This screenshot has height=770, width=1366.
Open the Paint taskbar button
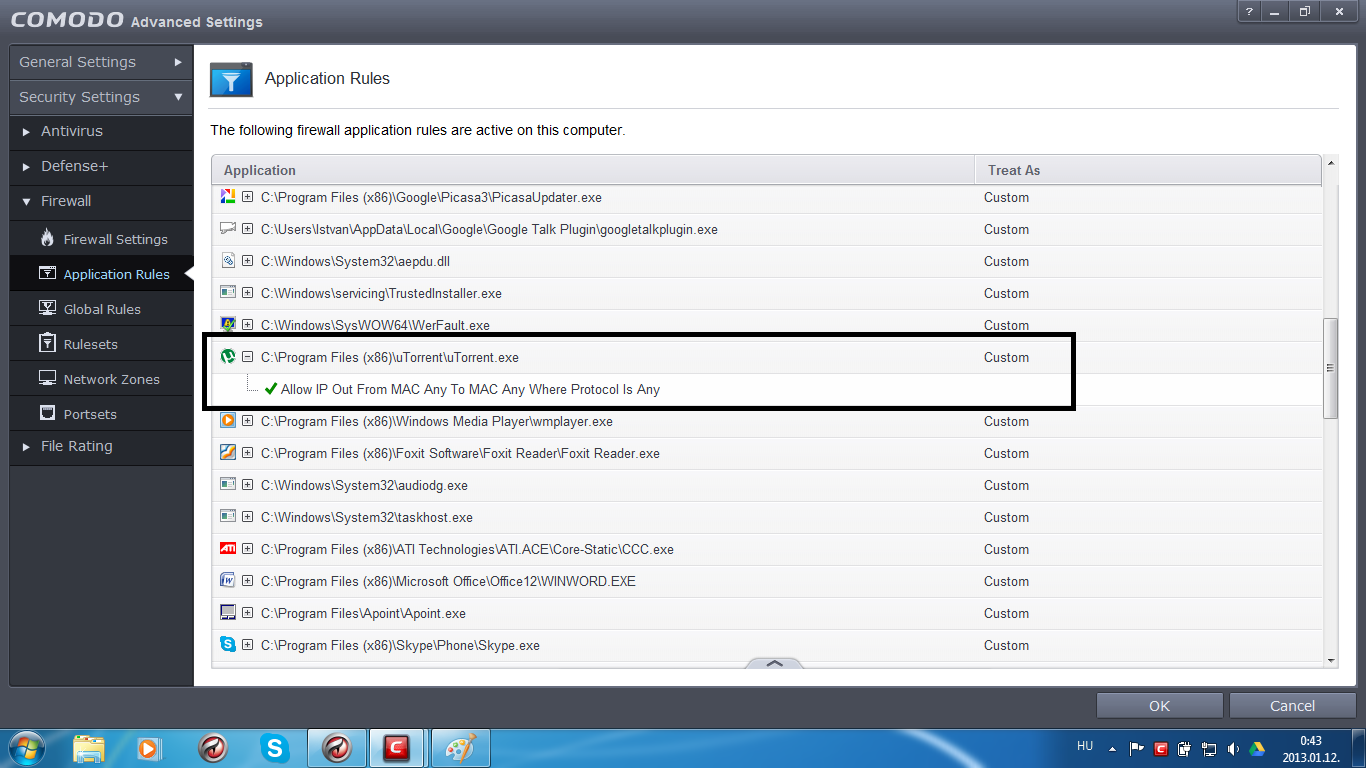pyautogui.click(x=459, y=748)
